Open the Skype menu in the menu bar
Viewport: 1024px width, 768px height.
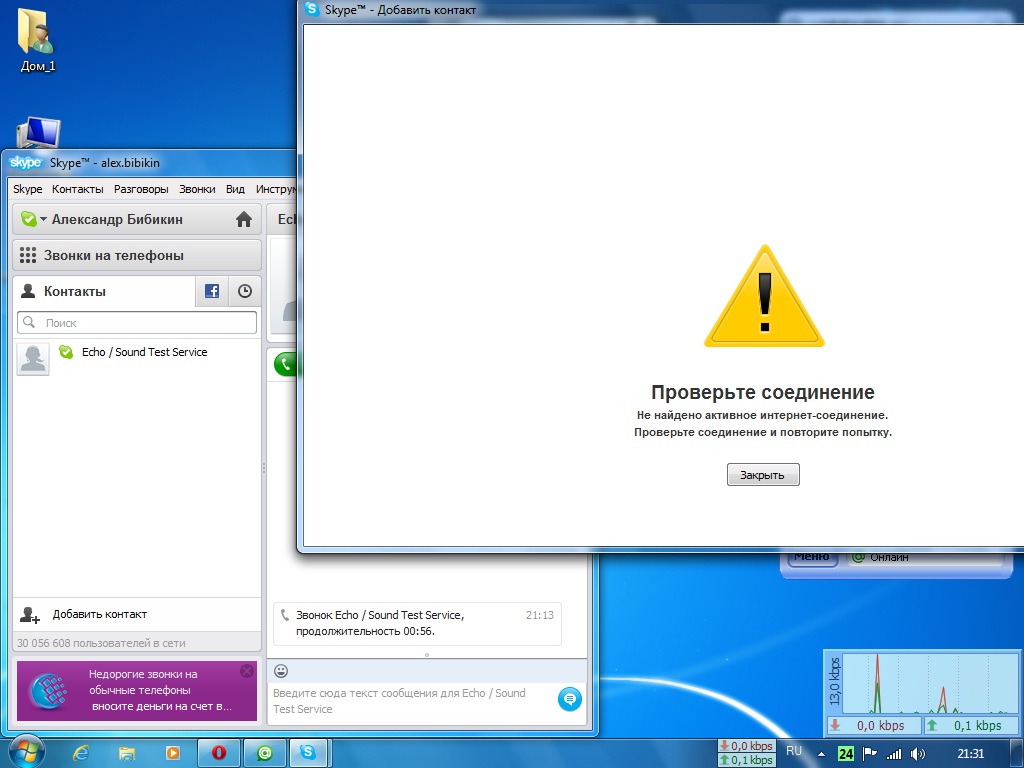[x=27, y=189]
